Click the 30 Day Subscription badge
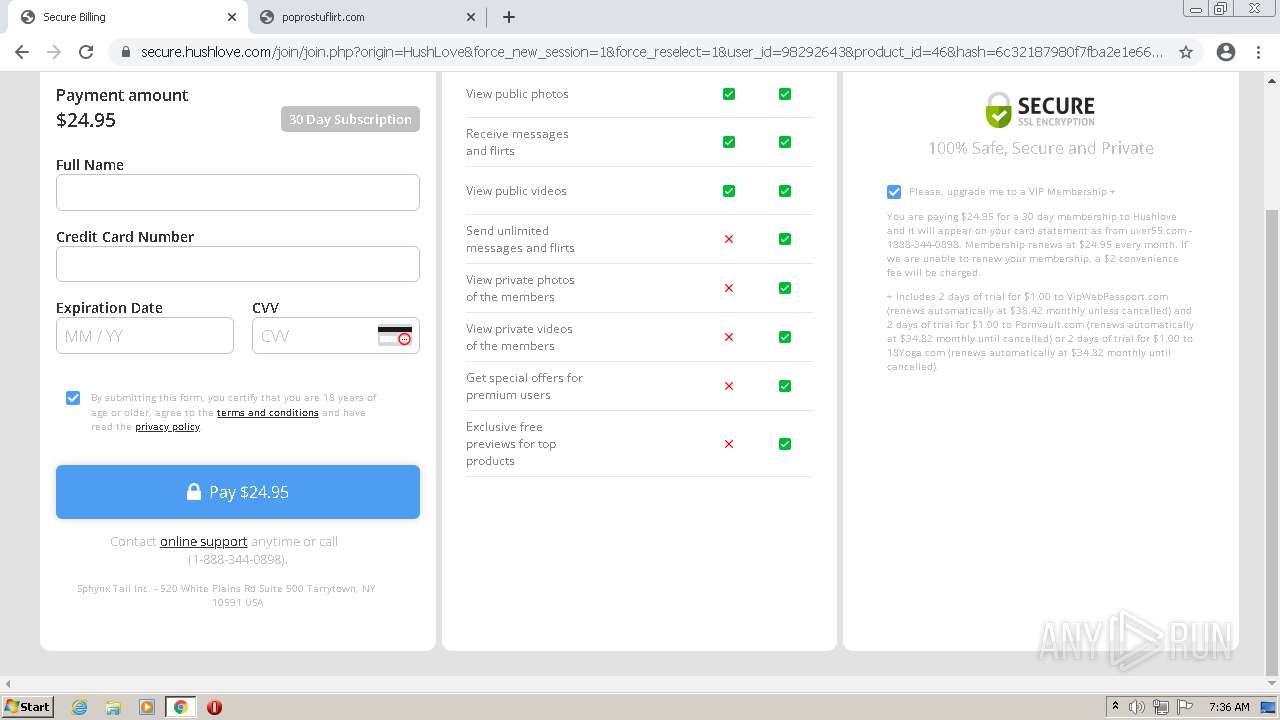The image size is (1280, 720). 350,119
